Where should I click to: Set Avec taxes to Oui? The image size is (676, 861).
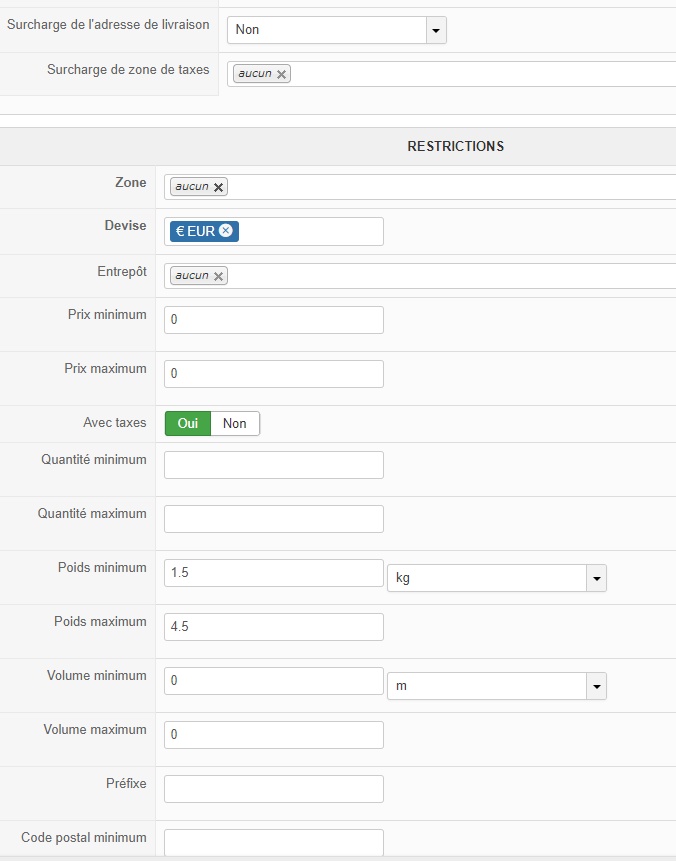click(188, 423)
